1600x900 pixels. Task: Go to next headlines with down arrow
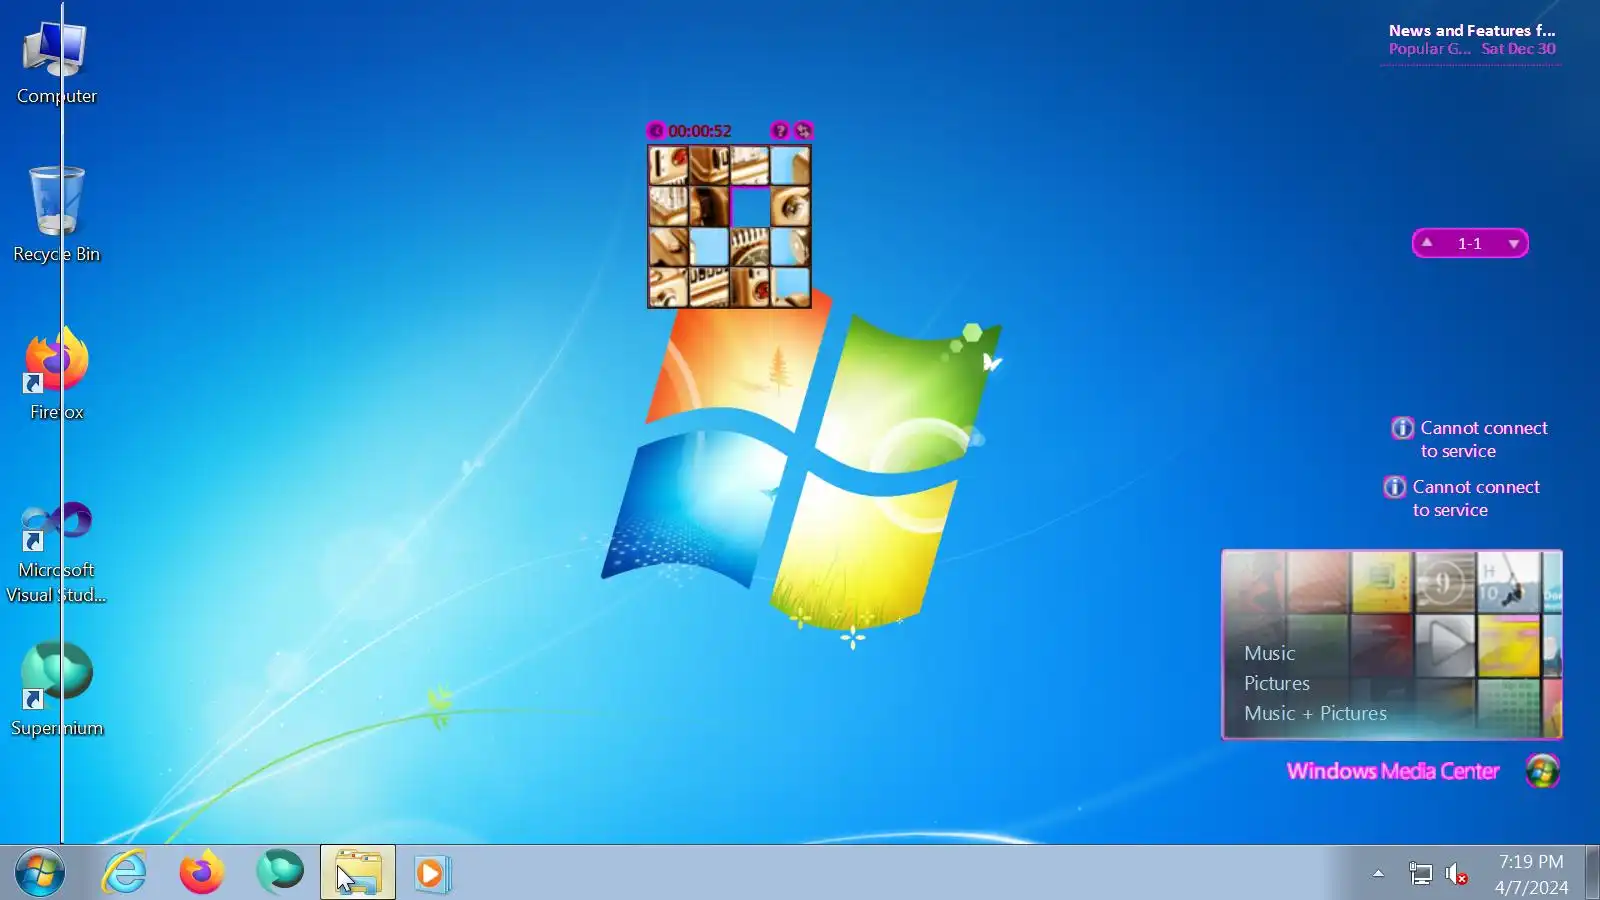click(1513, 244)
